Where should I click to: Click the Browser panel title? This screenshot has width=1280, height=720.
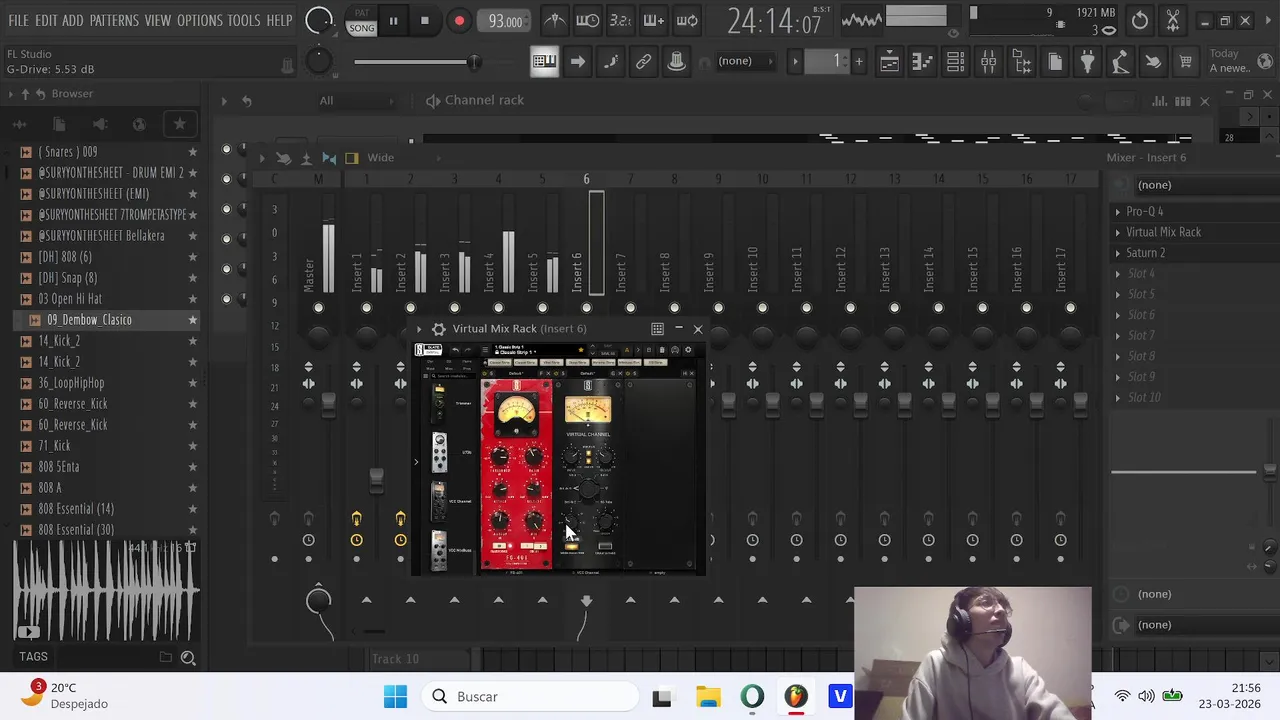click(72, 94)
